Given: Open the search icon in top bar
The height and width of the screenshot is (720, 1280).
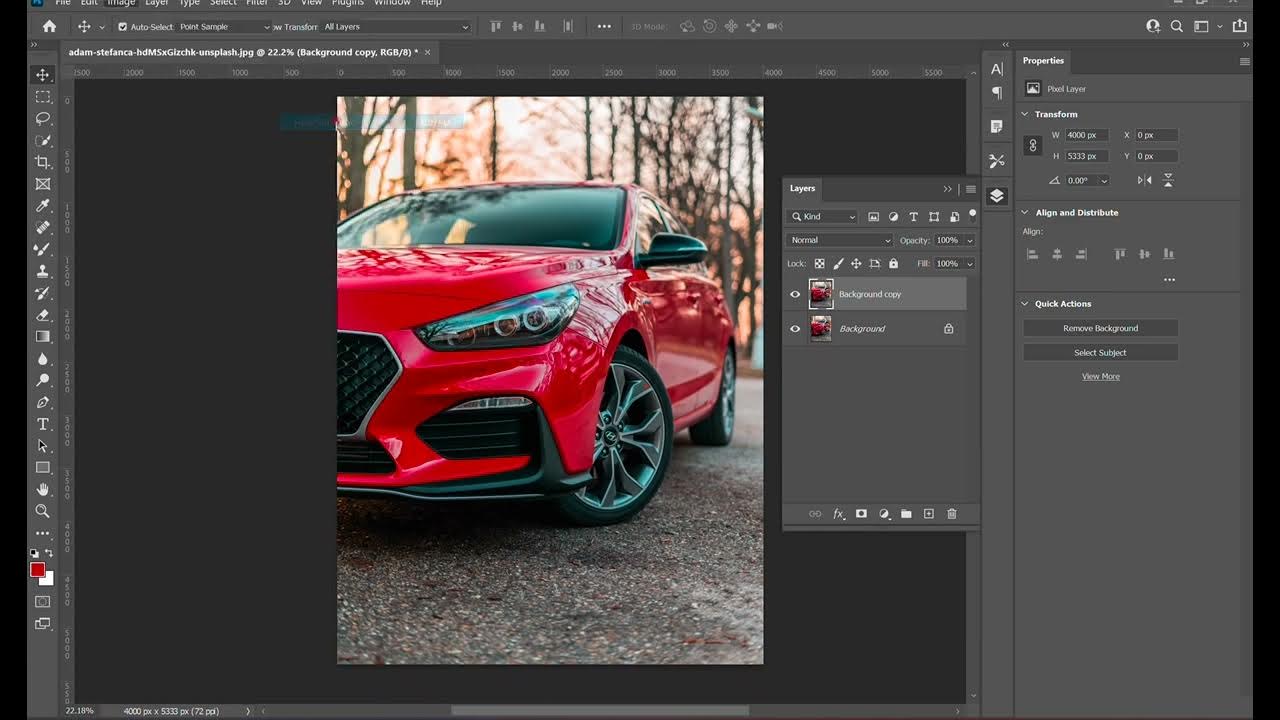Looking at the screenshot, I should [1177, 27].
